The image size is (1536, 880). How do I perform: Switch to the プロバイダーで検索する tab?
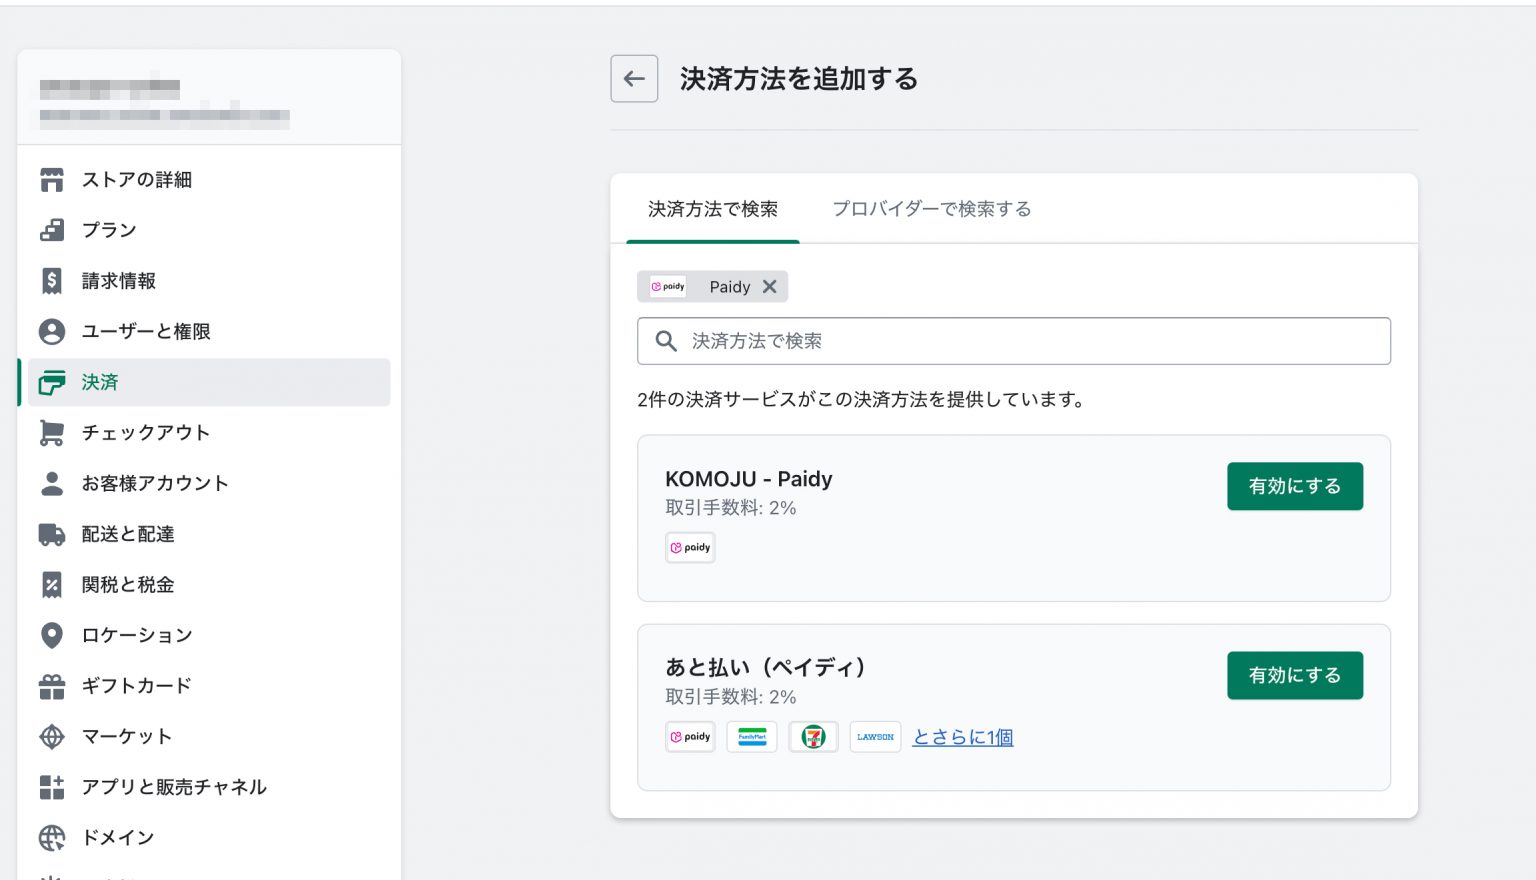931,209
